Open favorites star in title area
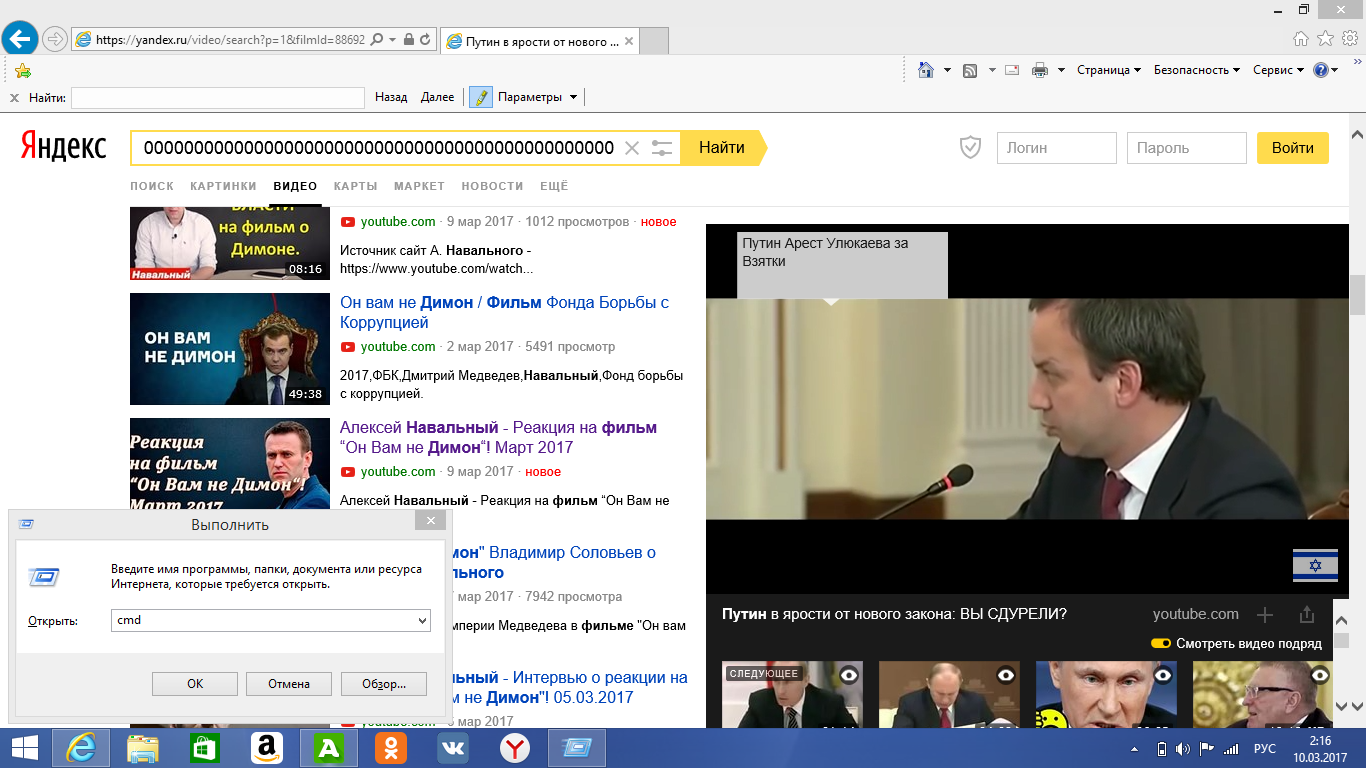 coord(1325,38)
